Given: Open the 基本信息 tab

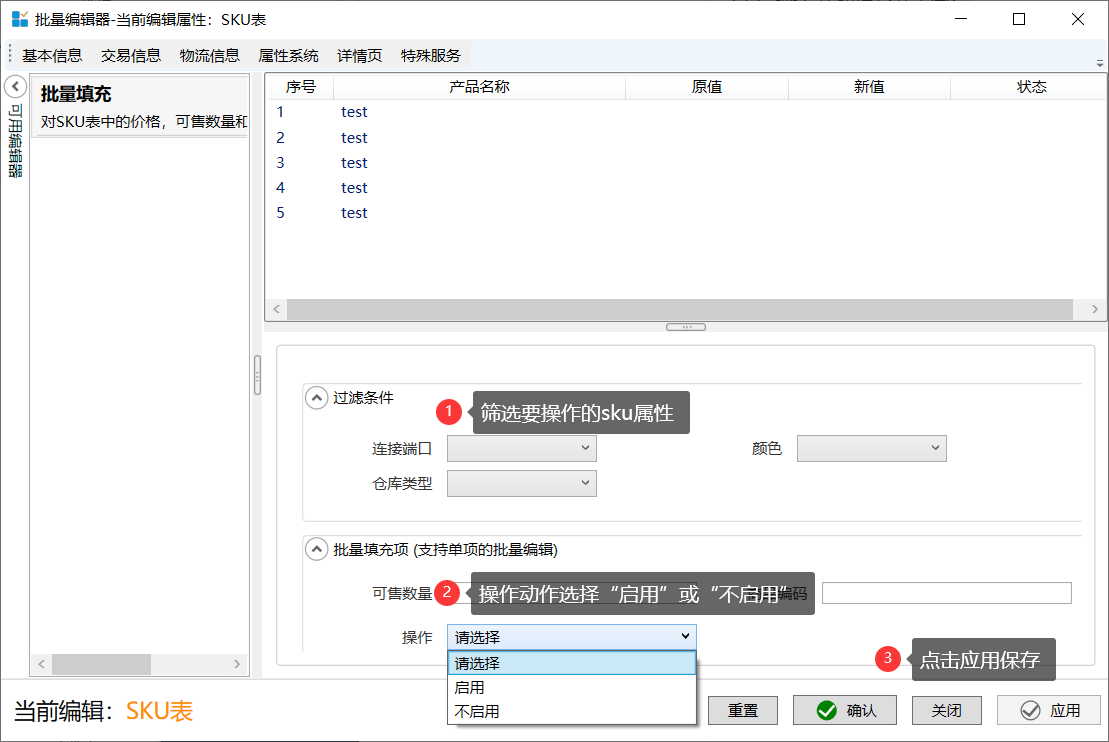Looking at the screenshot, I should pyautogui.click(x=52, y=55).
